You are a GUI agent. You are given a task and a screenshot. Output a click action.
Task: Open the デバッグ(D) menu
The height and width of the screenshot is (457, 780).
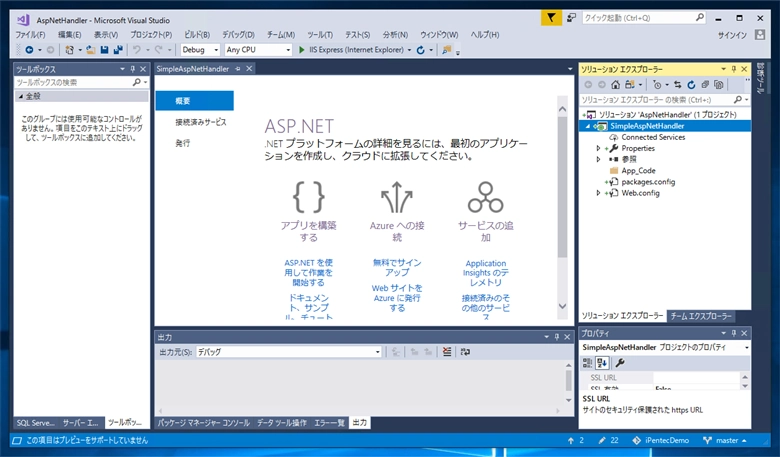pyautogui.click(x=238, y=34)
